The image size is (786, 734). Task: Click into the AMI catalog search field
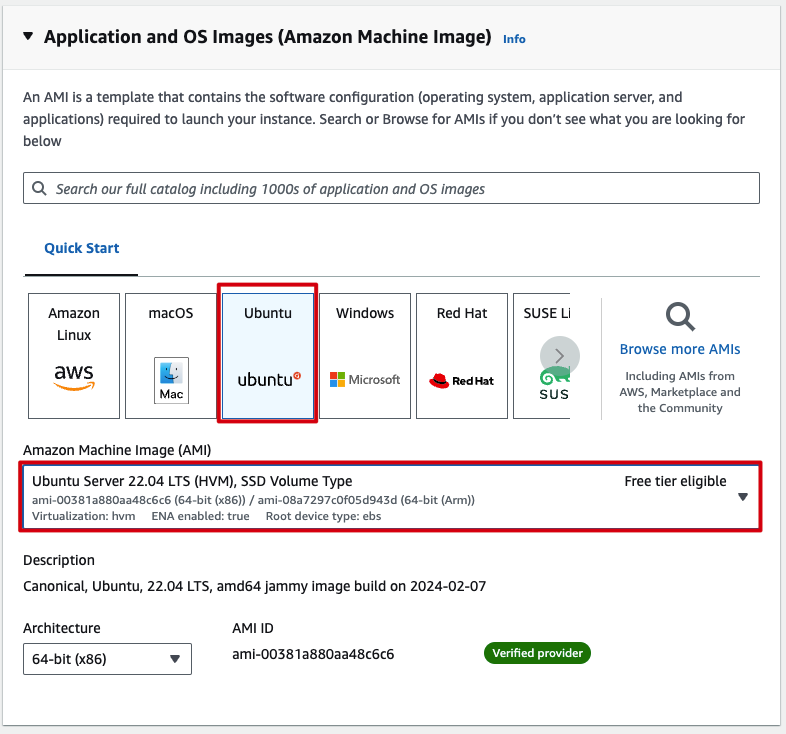pos(400,188)
